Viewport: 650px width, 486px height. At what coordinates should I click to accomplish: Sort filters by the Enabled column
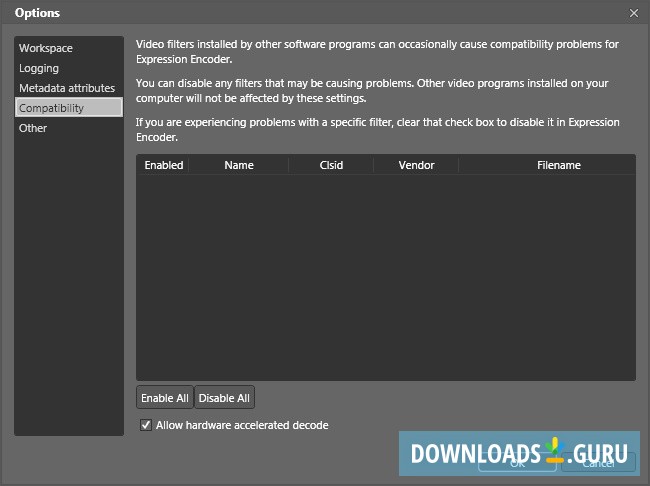pyautogui.click(x=164, y=165)
